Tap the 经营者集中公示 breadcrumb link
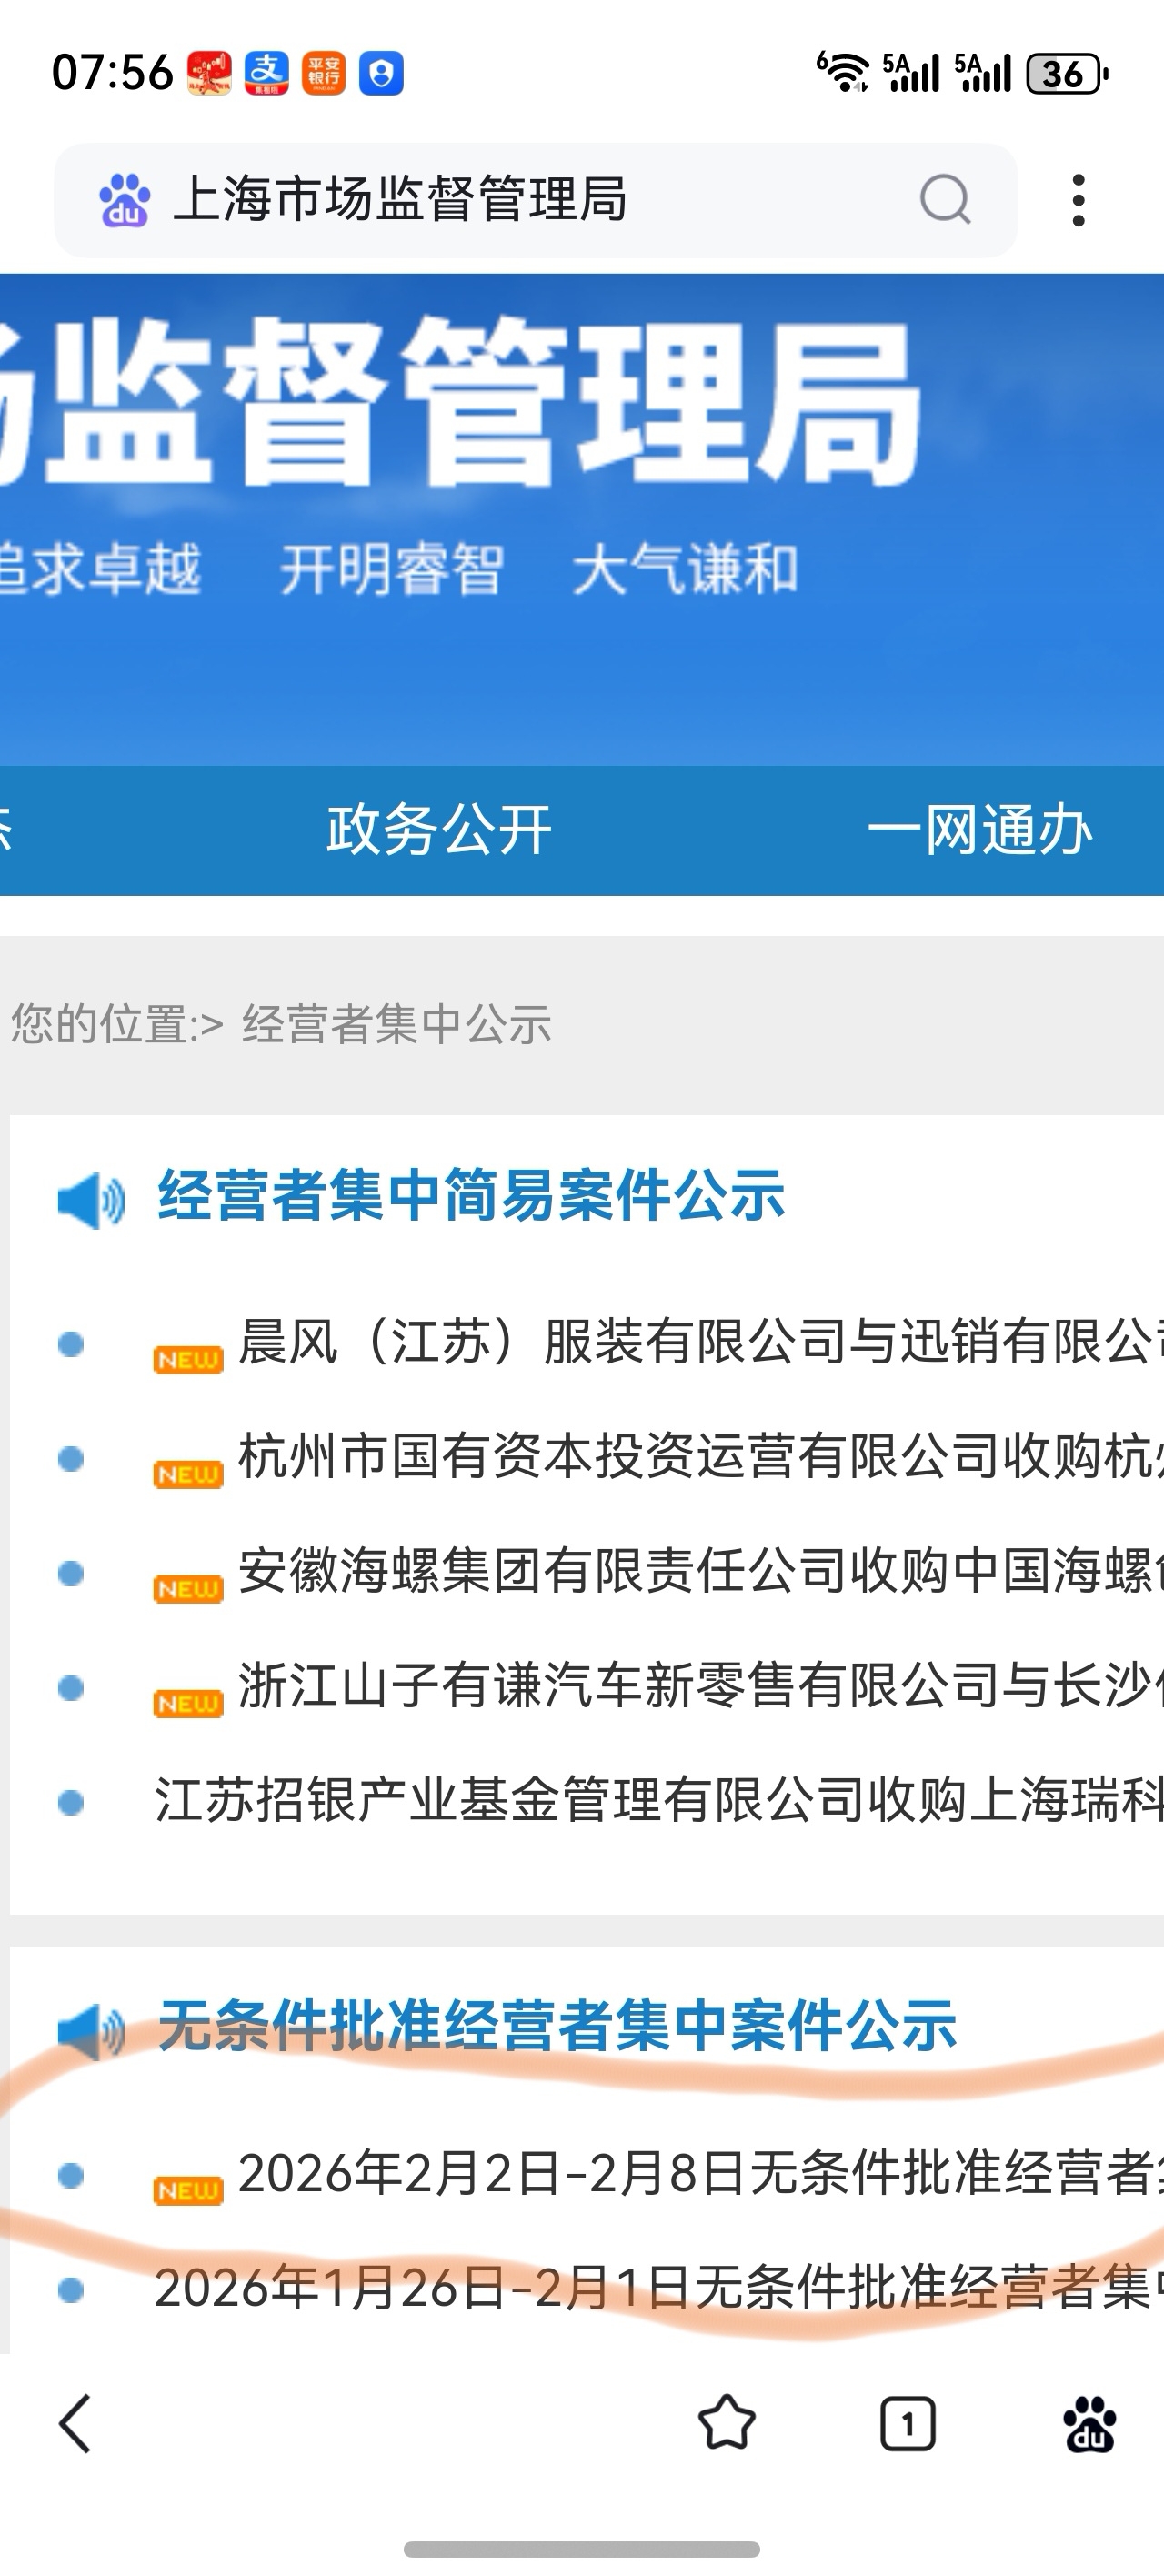Screen dimensions: 1164x2576 [x=396, y=1025]
